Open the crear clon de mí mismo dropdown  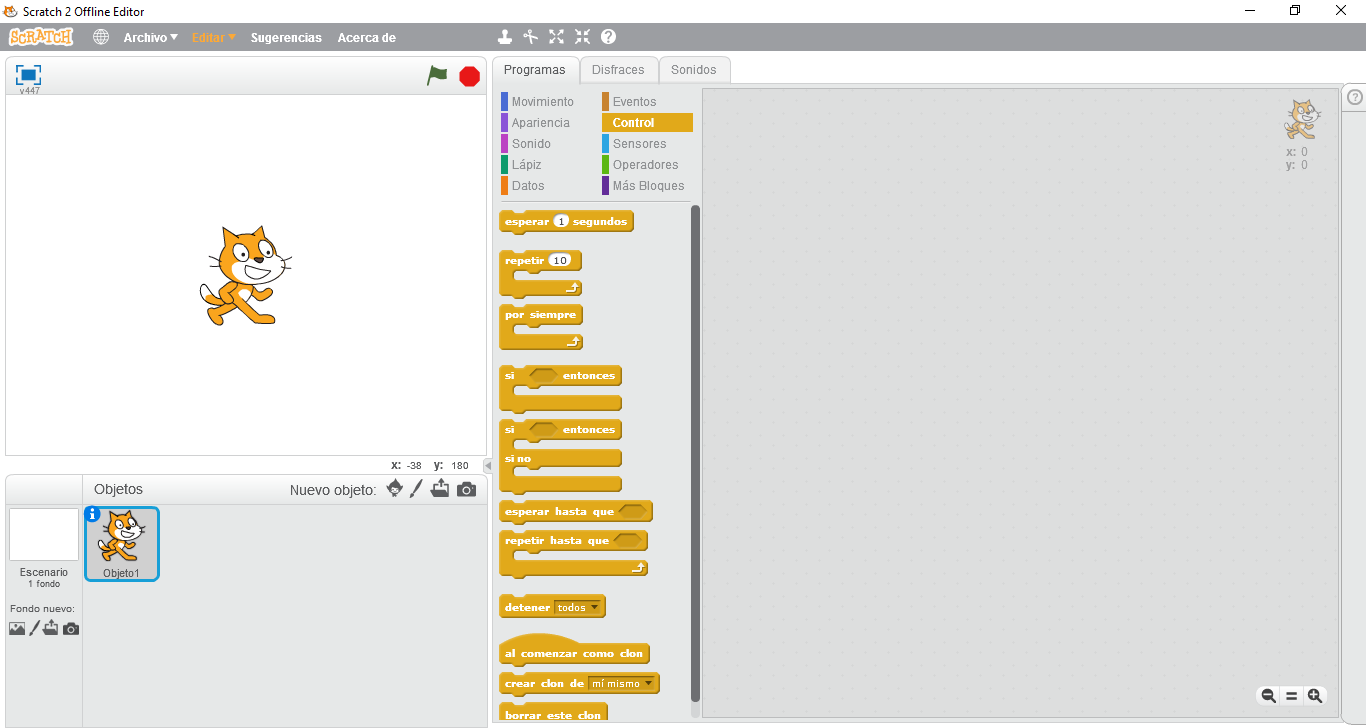point(649,683)
